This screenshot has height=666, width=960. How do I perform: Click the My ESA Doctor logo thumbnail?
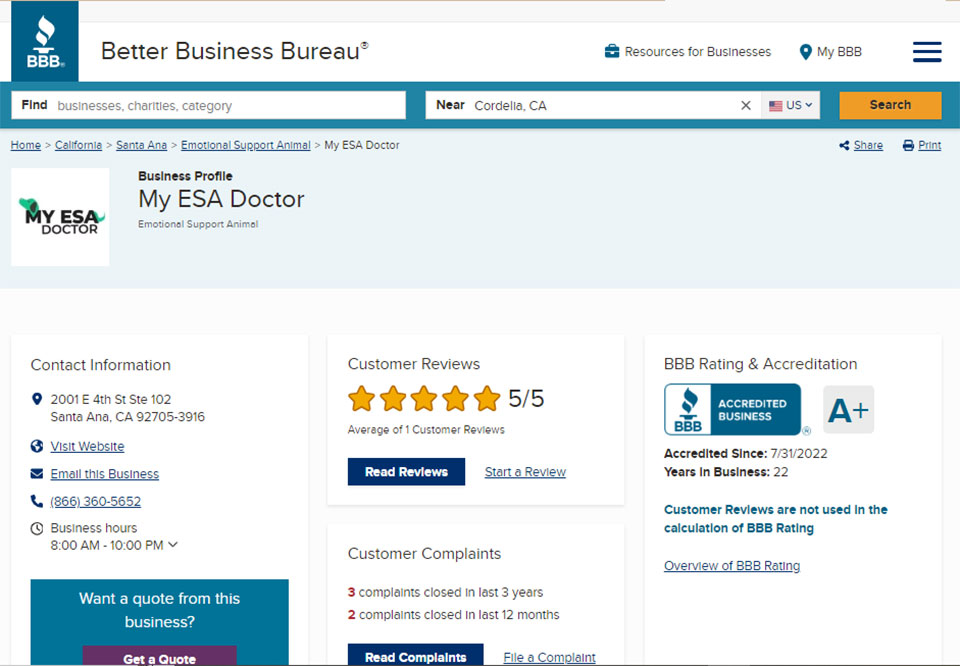60,217
